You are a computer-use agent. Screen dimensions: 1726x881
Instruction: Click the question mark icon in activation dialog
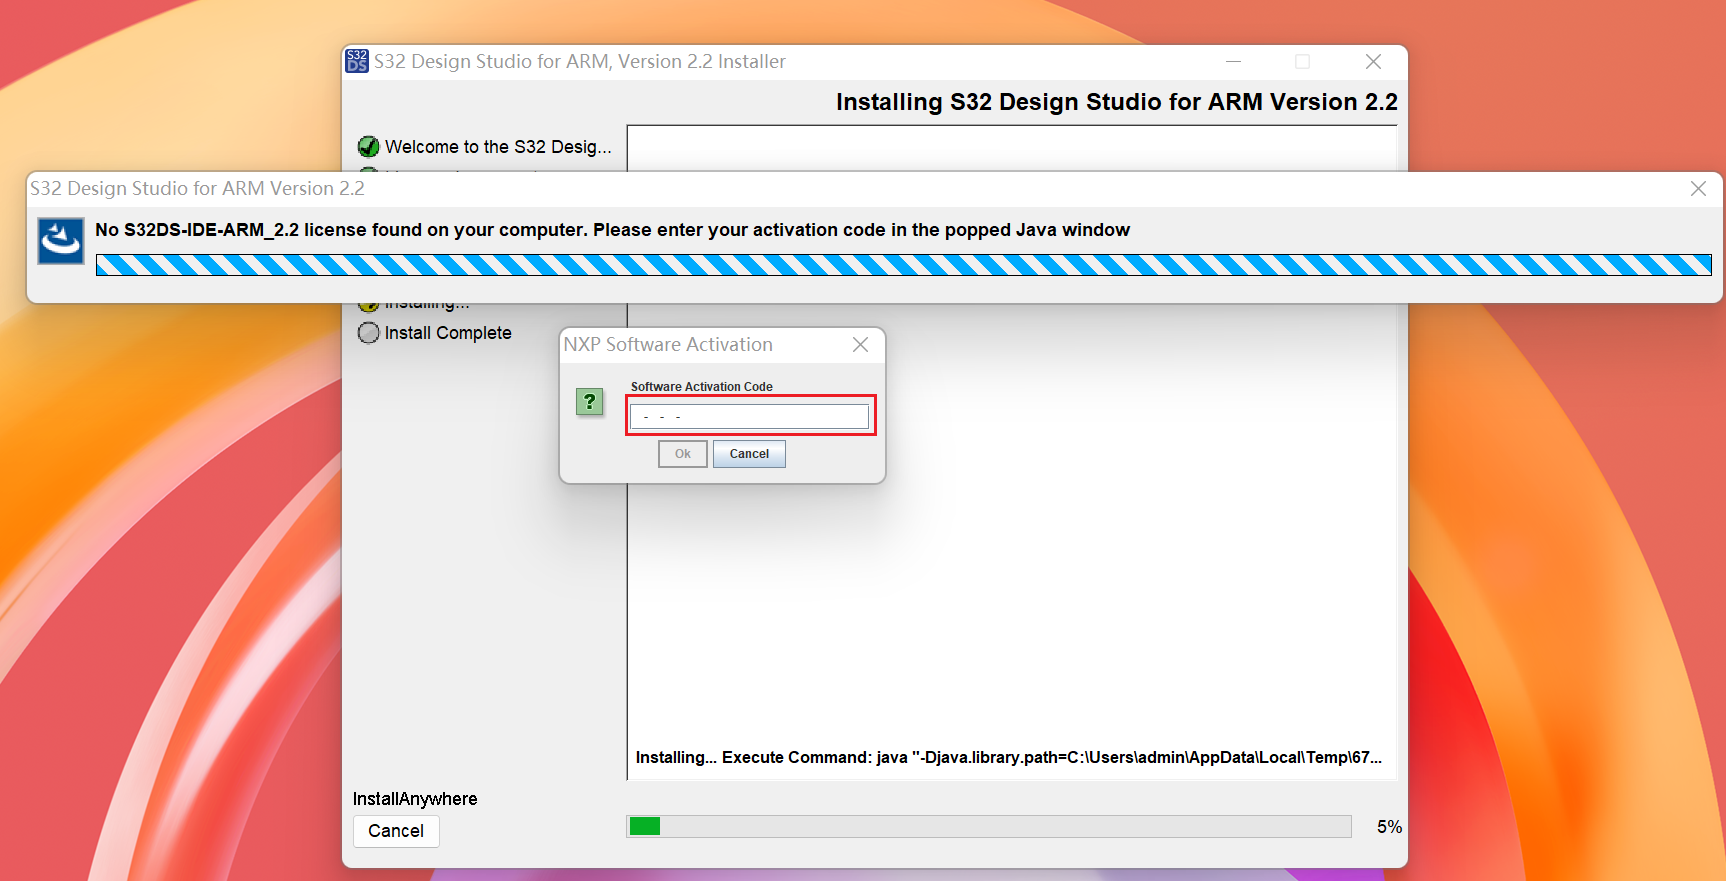(x=590, y=402)
